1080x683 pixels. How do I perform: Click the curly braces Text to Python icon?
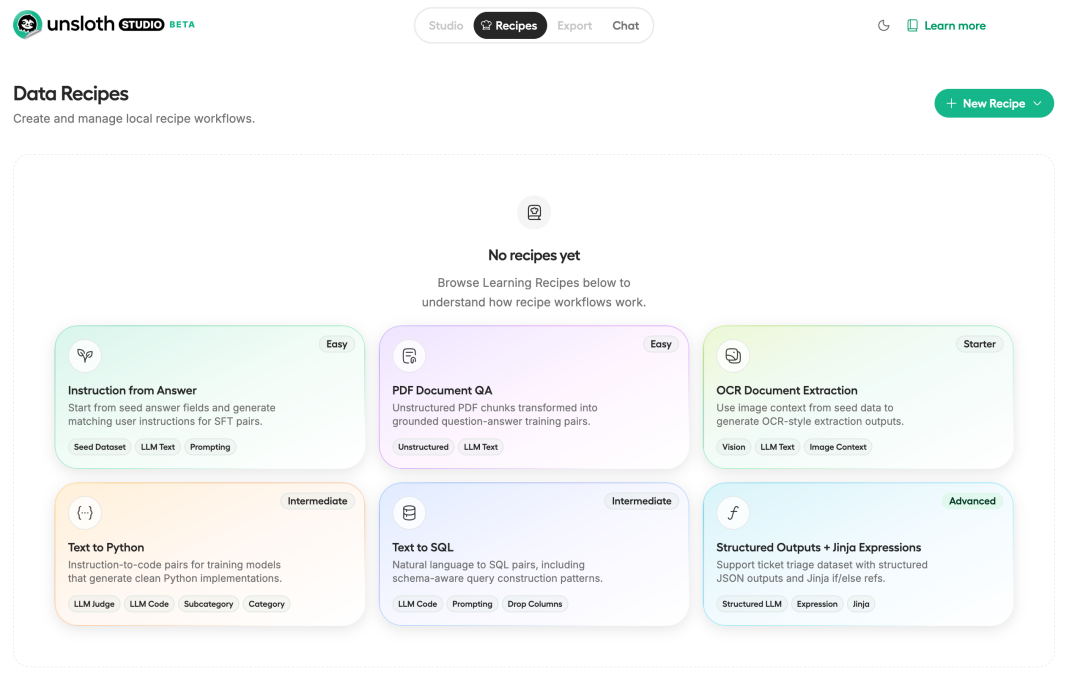(x=85, y=512)
